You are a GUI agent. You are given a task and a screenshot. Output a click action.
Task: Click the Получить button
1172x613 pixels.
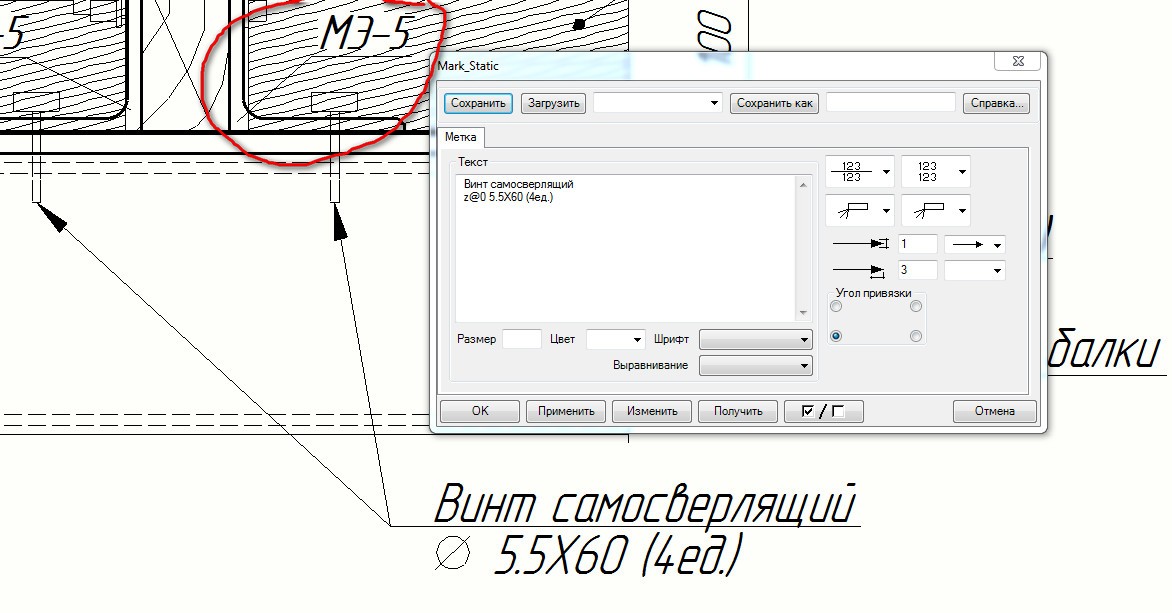click(x=738, y=411)
